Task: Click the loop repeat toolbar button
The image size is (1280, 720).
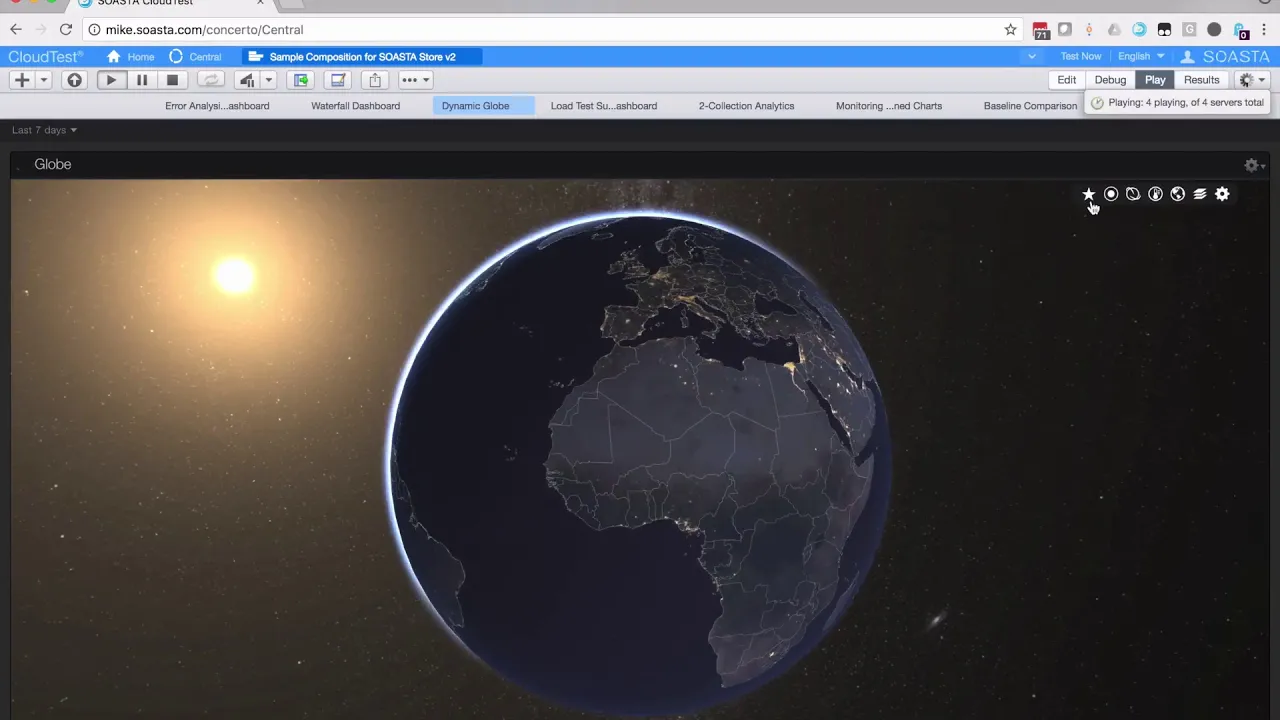Action: (210, 80)
